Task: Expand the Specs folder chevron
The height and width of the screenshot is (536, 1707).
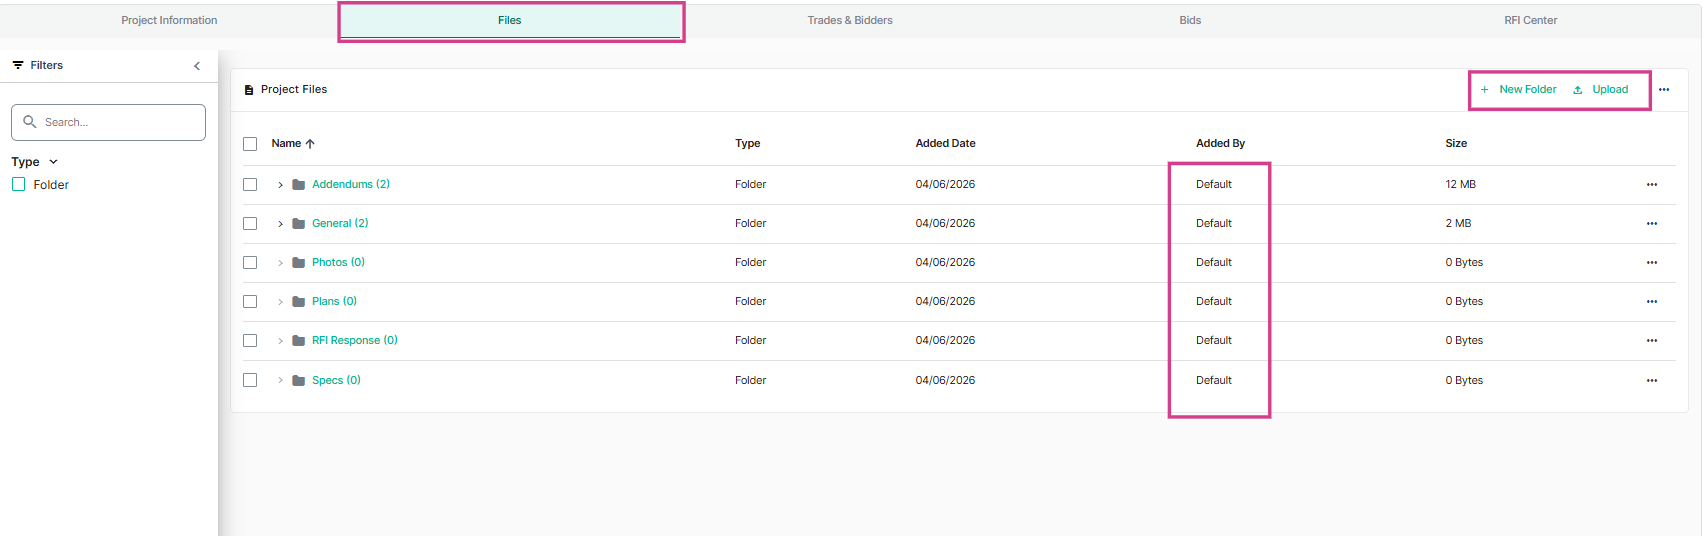Action: tap(280, 380)
